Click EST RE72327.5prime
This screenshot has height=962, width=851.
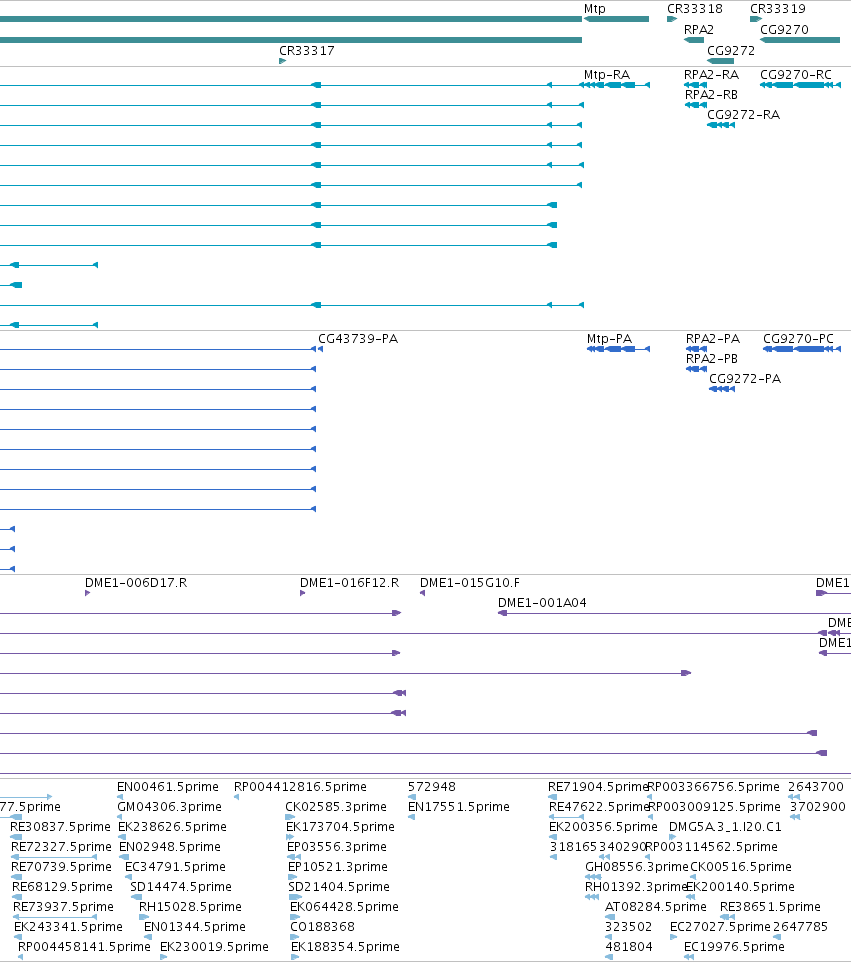point(61,847)
